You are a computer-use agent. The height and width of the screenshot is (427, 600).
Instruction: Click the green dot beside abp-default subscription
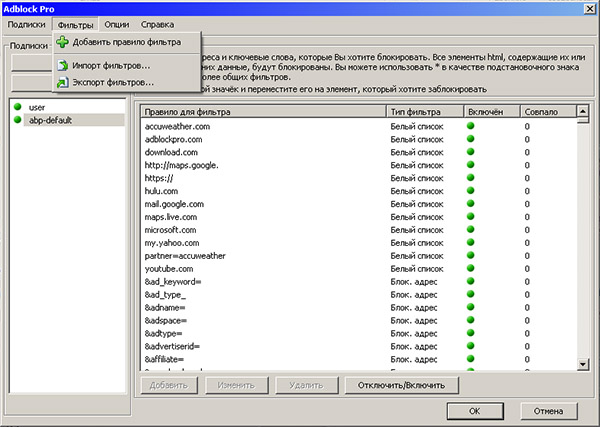[x=17, y=120]
